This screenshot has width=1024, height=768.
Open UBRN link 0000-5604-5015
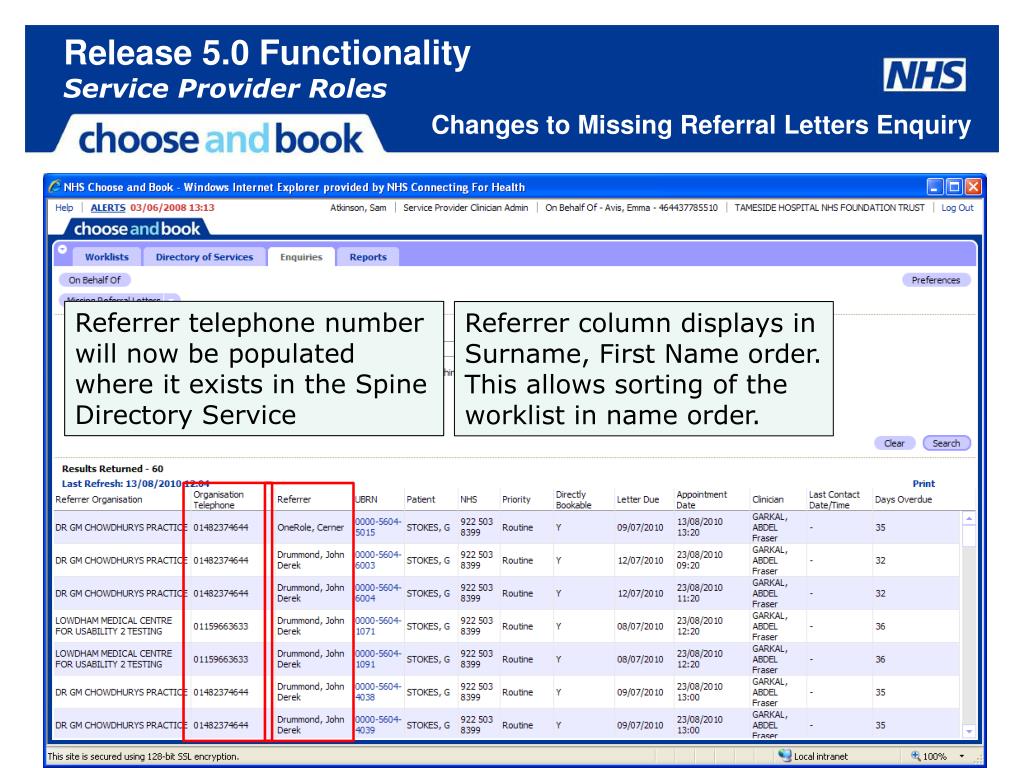[377, 527]
